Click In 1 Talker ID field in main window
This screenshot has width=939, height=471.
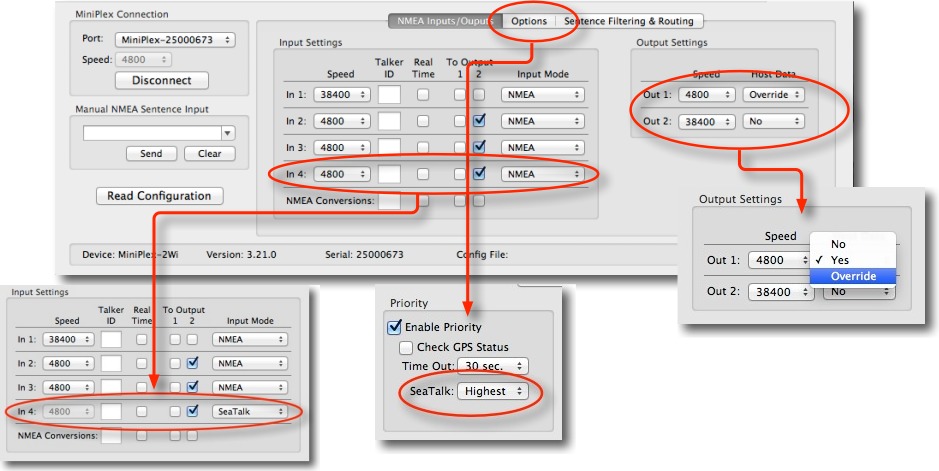click(389, 95)
